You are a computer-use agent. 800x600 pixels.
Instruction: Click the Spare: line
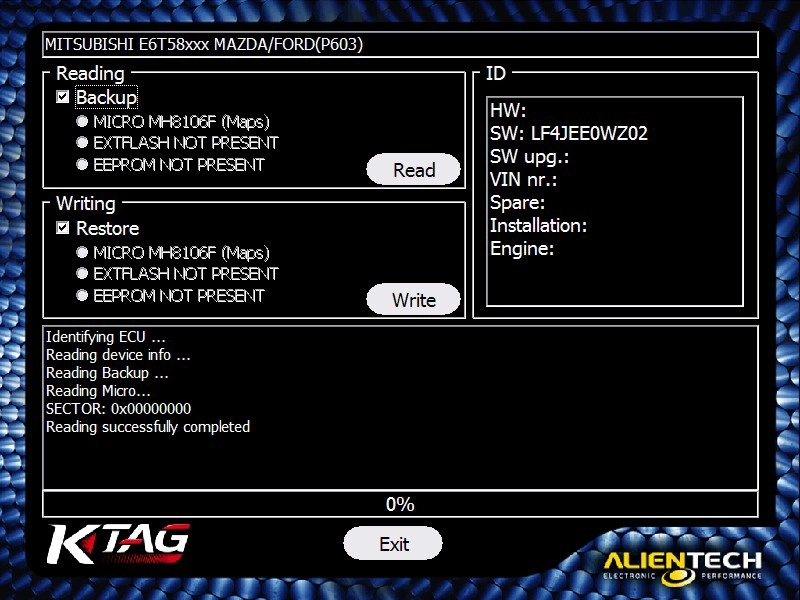tap(517, 203)
